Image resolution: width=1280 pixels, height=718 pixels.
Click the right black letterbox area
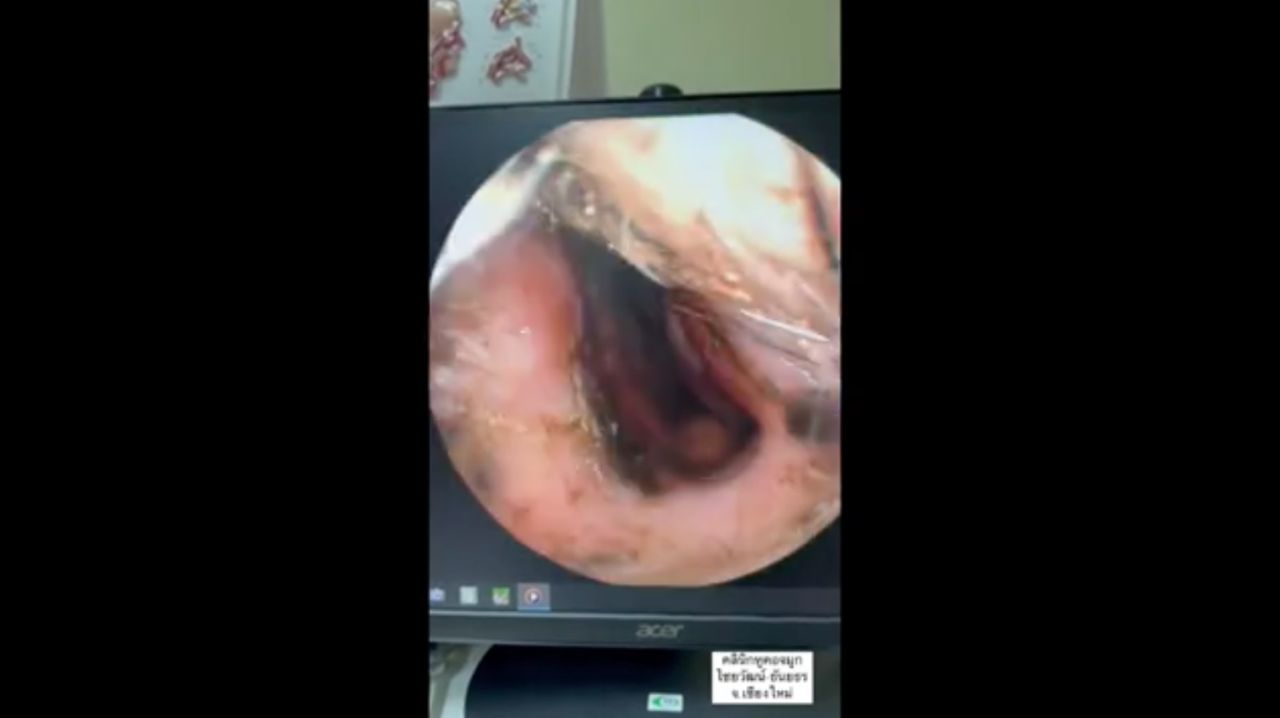point(1060,359)
